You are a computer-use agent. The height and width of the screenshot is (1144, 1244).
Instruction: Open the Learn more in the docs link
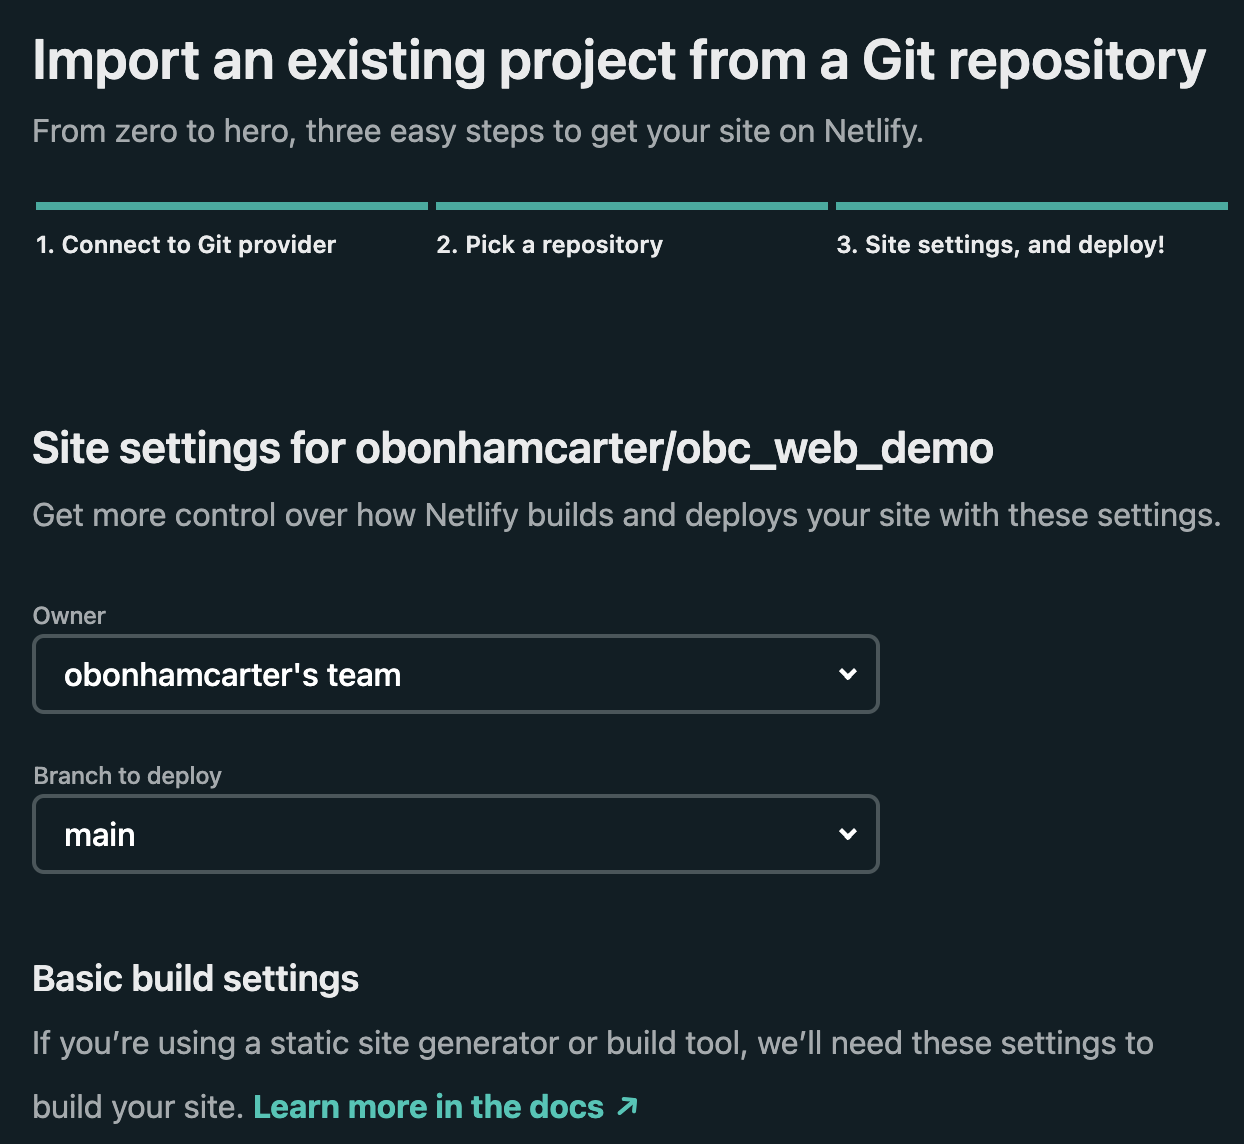pyautogui.click(x=428, y=1107)
